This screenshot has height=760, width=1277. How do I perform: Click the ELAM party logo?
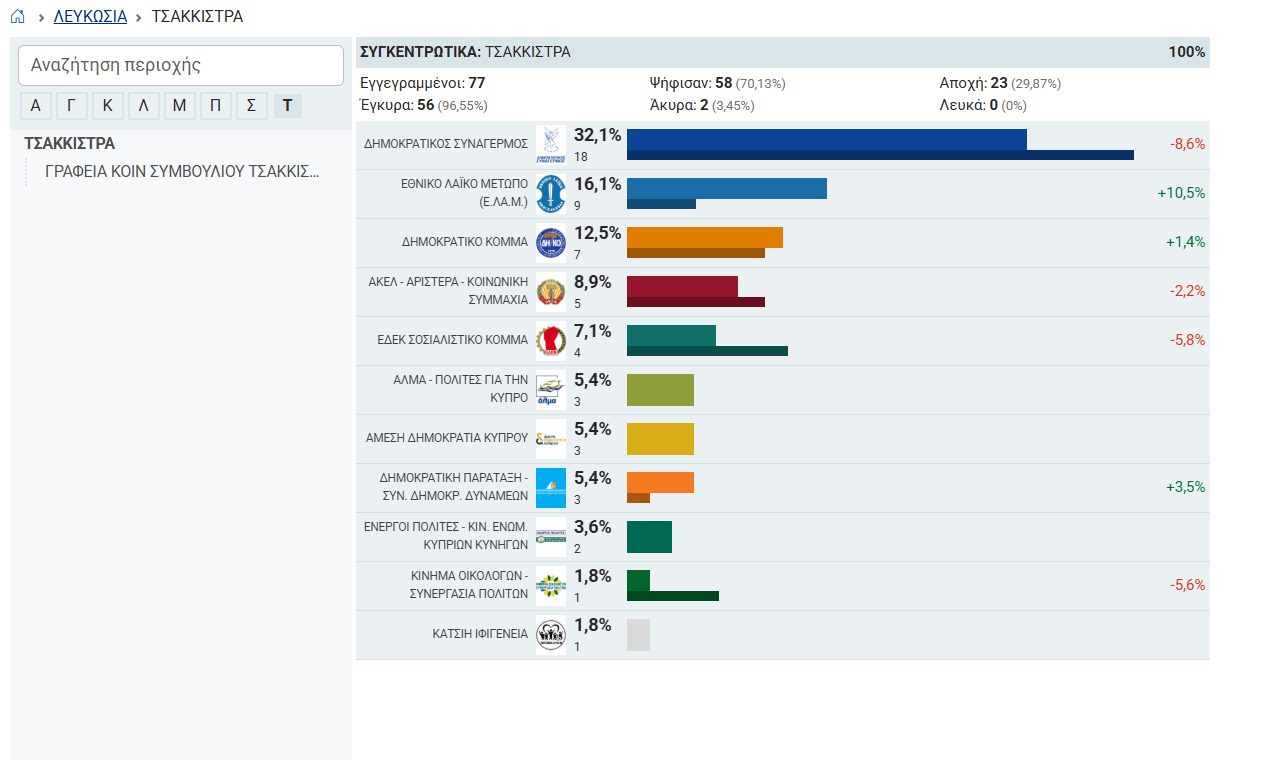tap(551, 193)
